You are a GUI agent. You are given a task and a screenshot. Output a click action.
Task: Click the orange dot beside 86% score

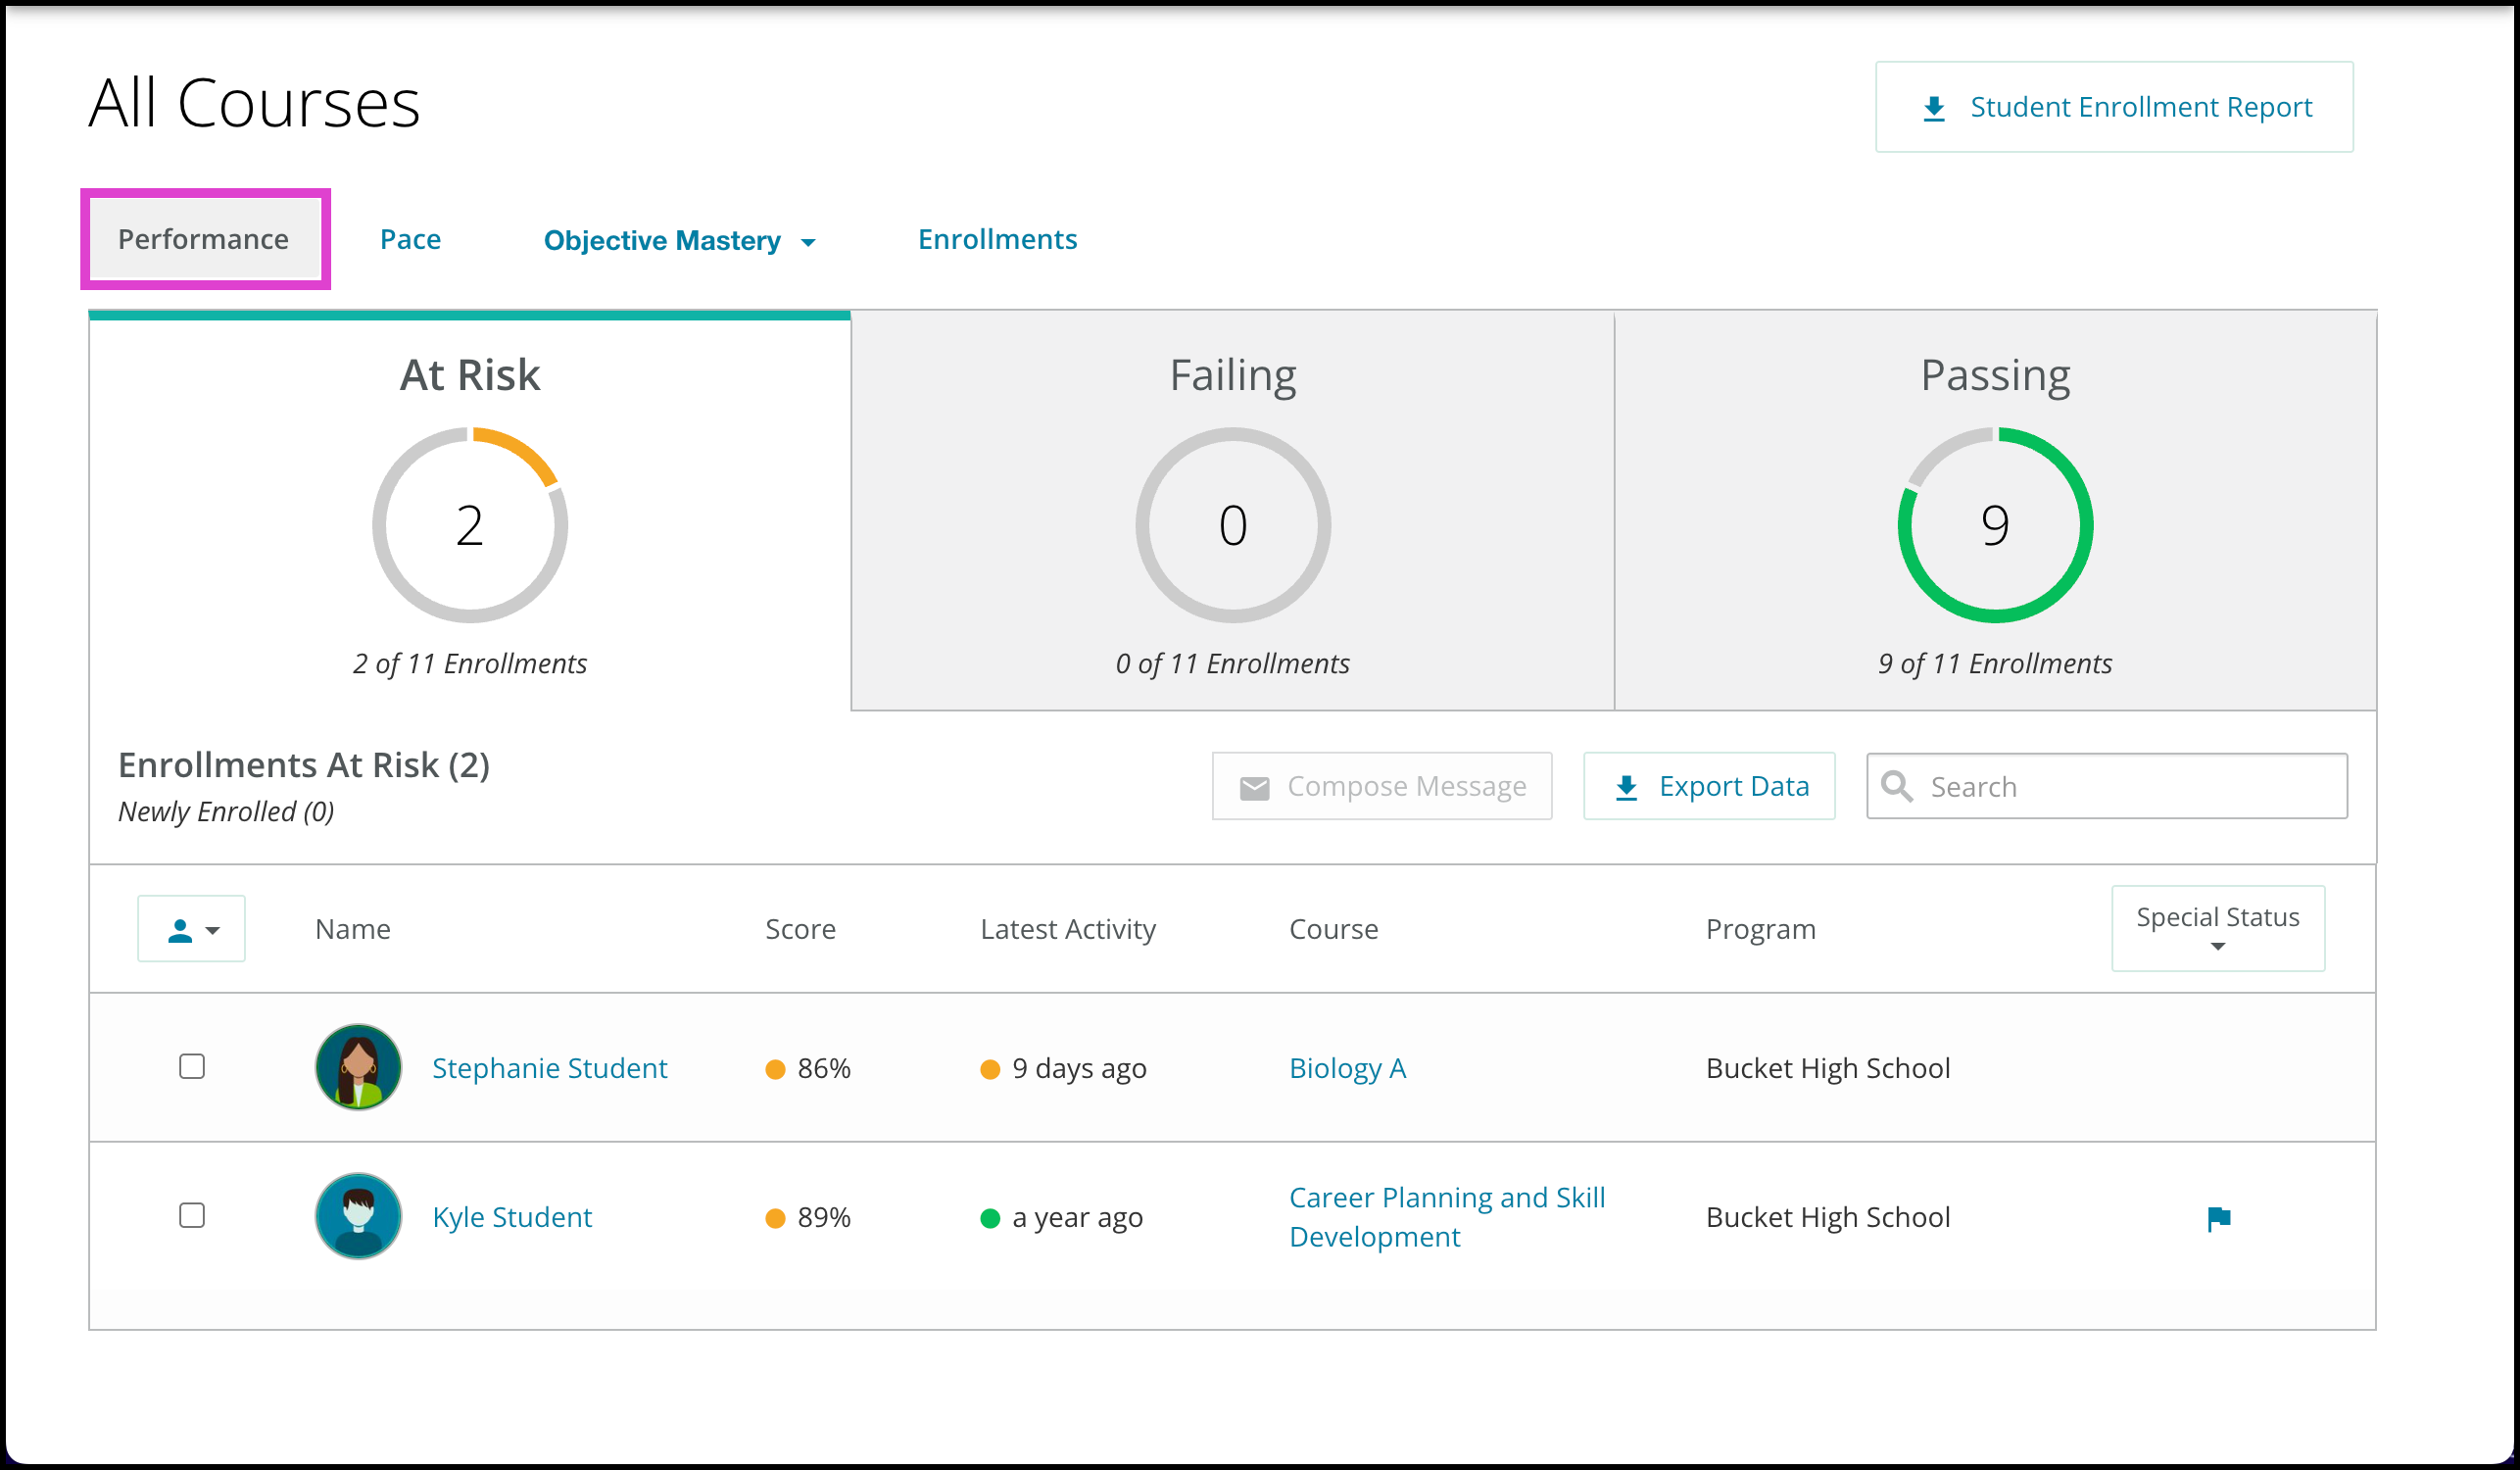tap(775, 1069)
